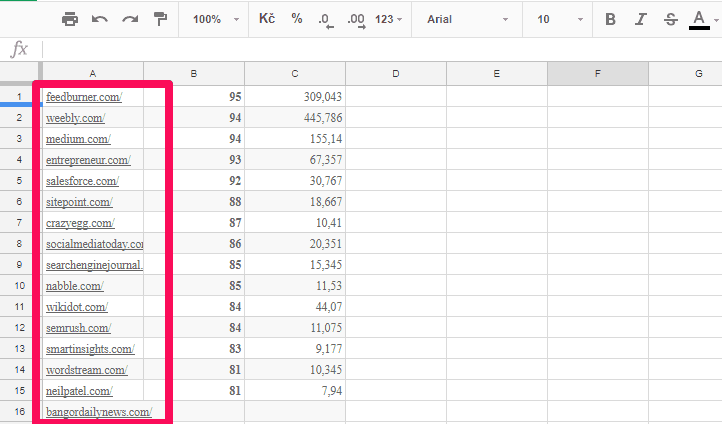The height and width of the screenshot is (424, 722).
Task: Open the feedburner.com/ link
Action: [83, 97]
